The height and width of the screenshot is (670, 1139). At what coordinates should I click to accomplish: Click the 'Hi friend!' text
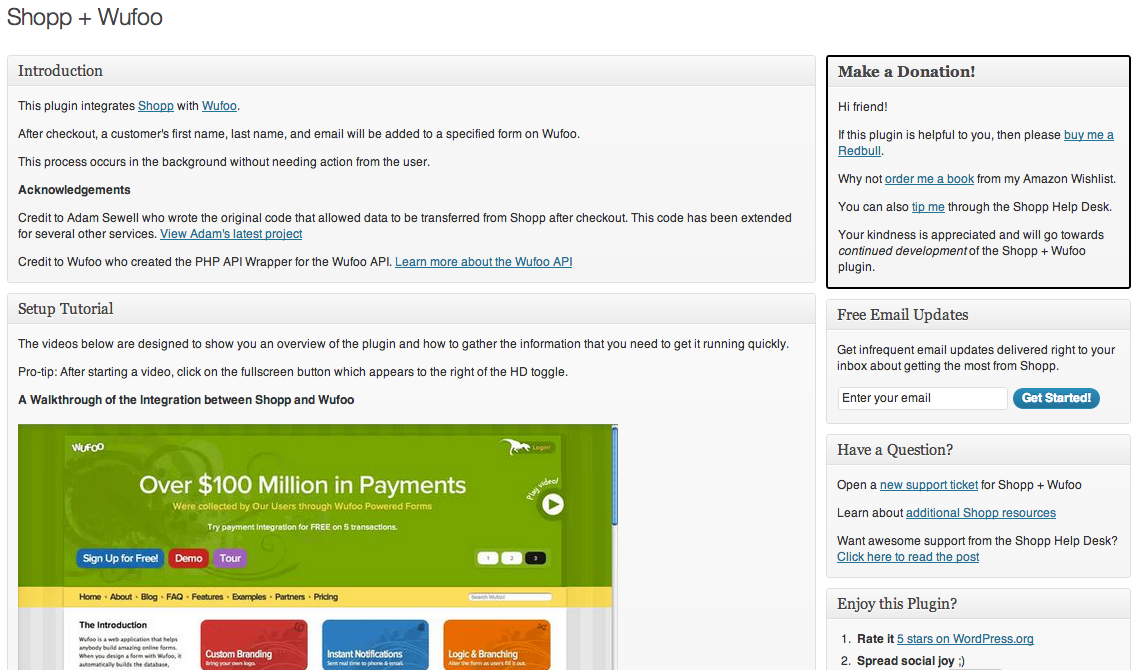pos(862,107)
